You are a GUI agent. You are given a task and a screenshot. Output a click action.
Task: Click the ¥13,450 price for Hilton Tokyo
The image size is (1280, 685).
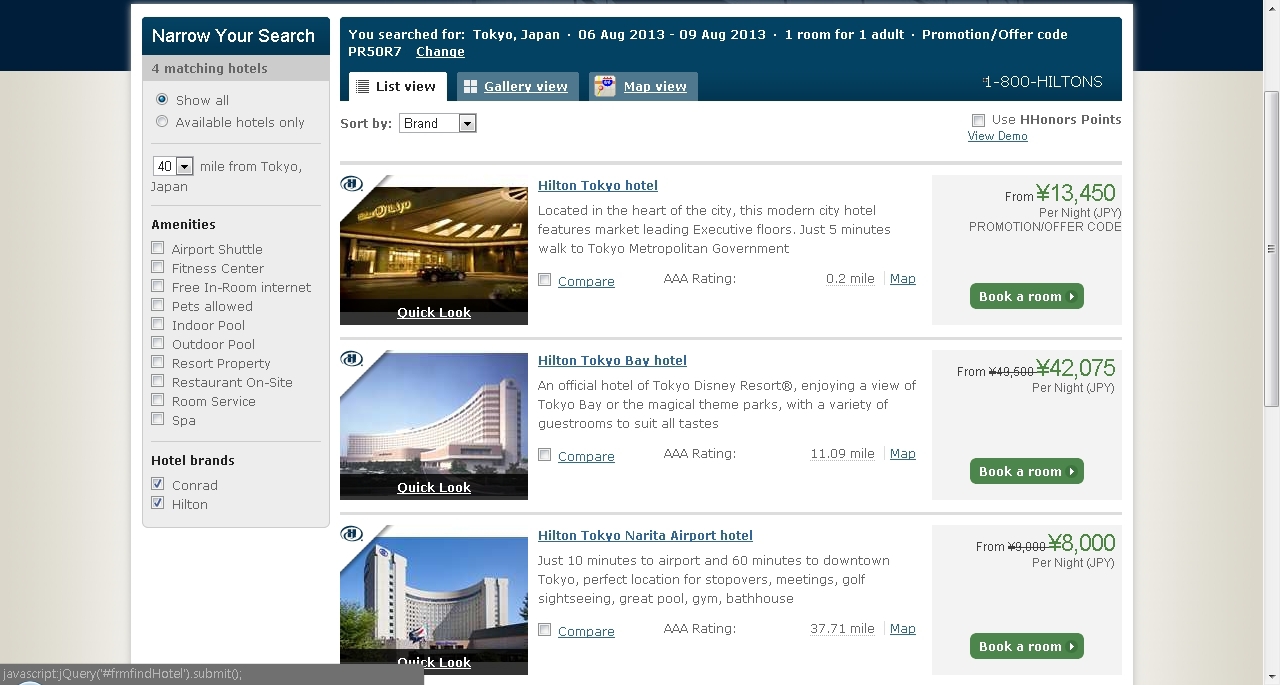coord(1075,193)
